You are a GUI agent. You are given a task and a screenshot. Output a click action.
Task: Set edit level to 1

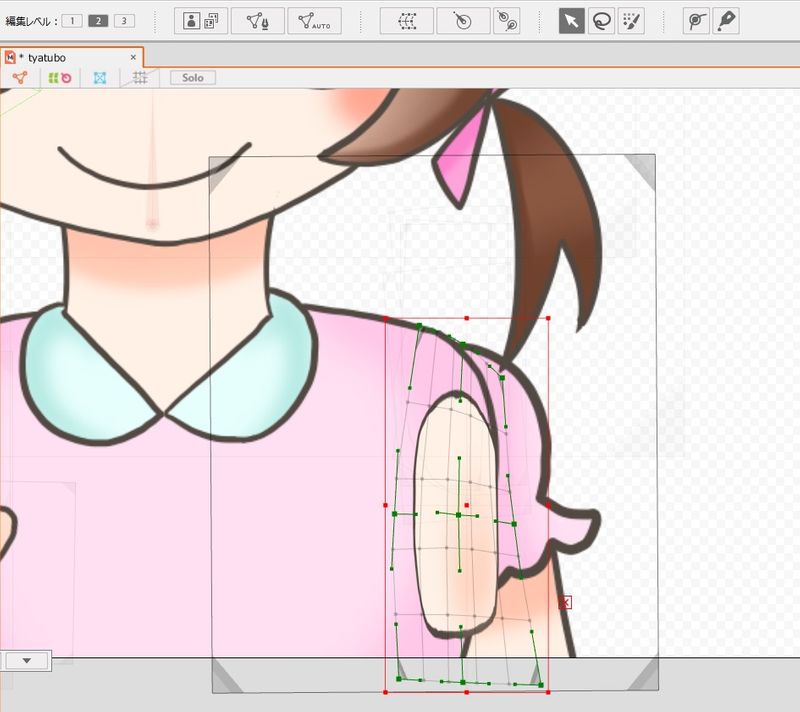click(72, 21)
